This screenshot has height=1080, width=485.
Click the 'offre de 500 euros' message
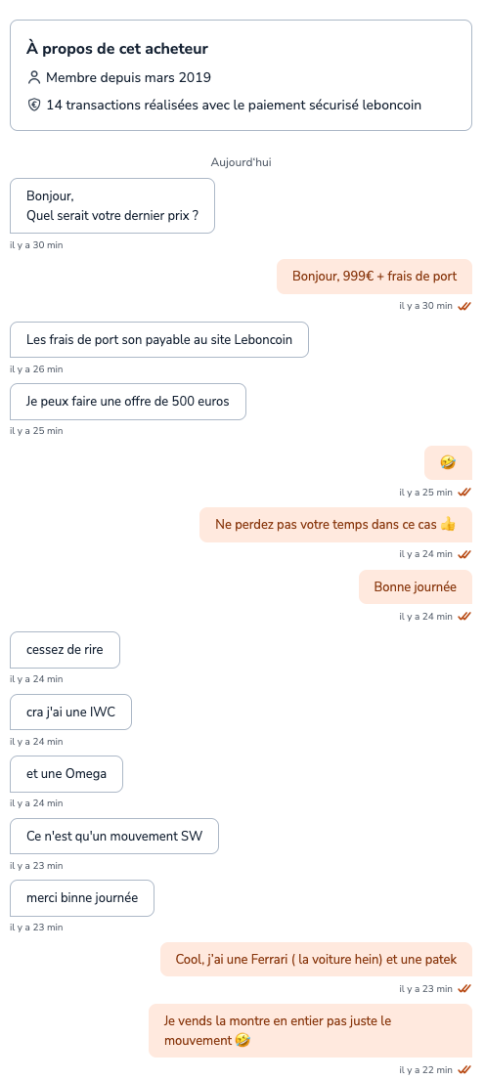click(127, 402)
